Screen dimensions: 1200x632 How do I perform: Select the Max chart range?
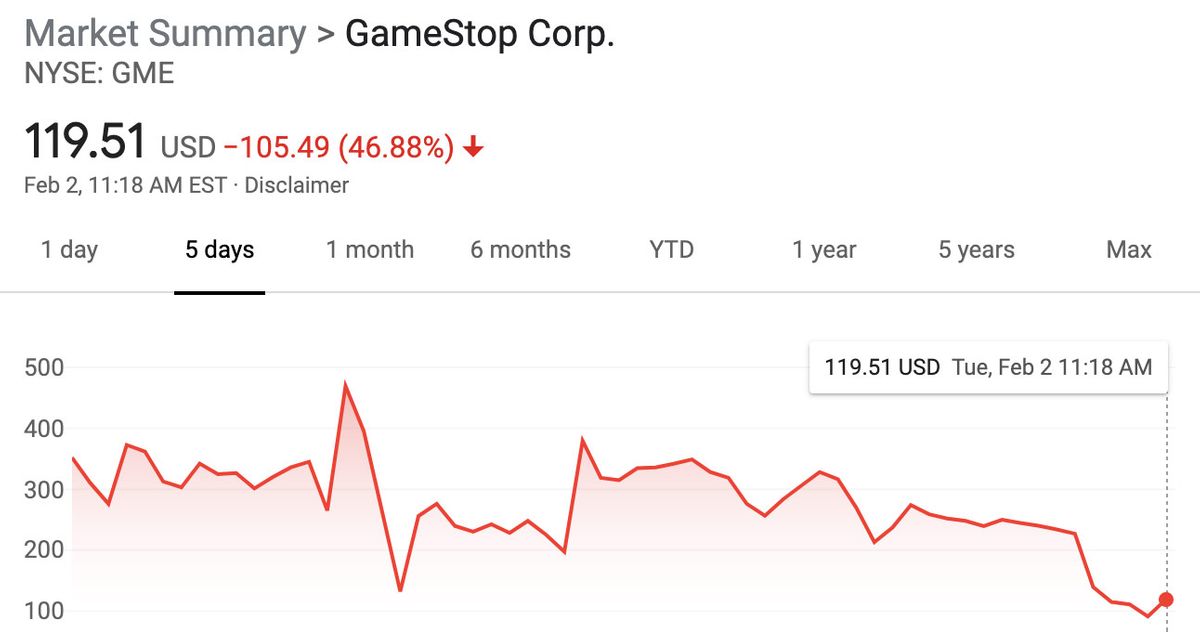pos(1128,250)
